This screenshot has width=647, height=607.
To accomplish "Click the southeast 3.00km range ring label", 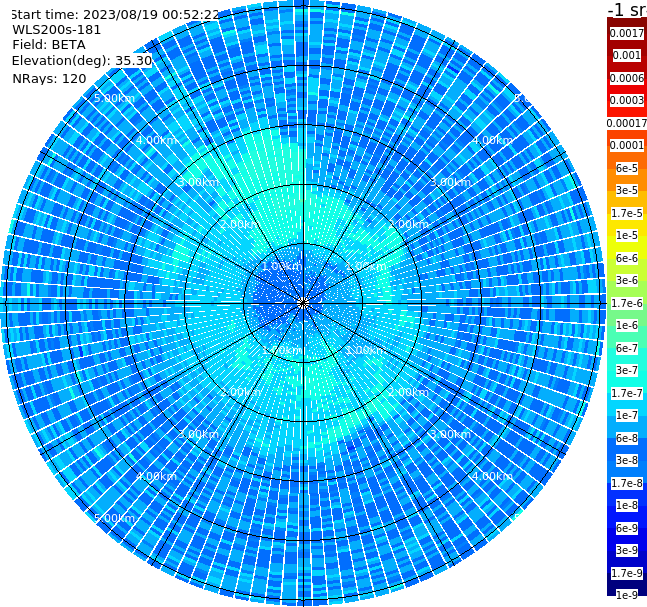I will click(450, 434).
